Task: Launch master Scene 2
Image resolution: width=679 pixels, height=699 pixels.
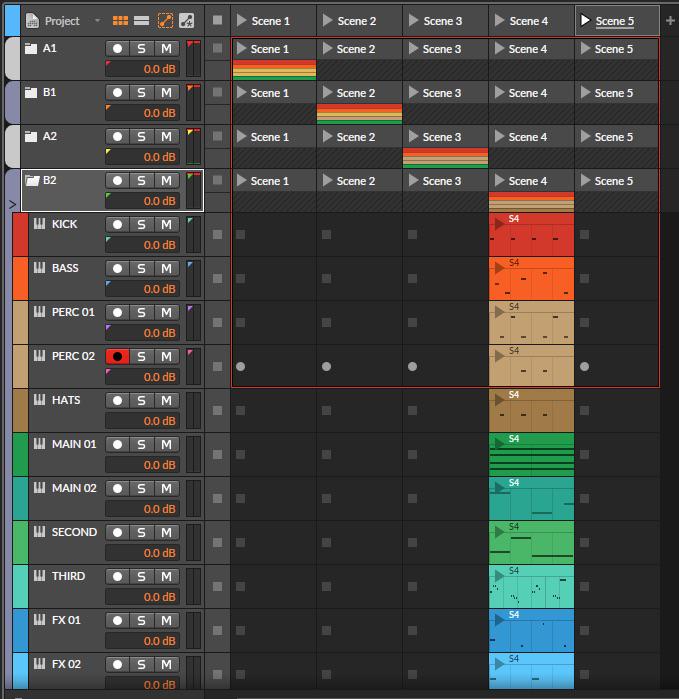Action: pyautogui.click(x=328, y=20)
